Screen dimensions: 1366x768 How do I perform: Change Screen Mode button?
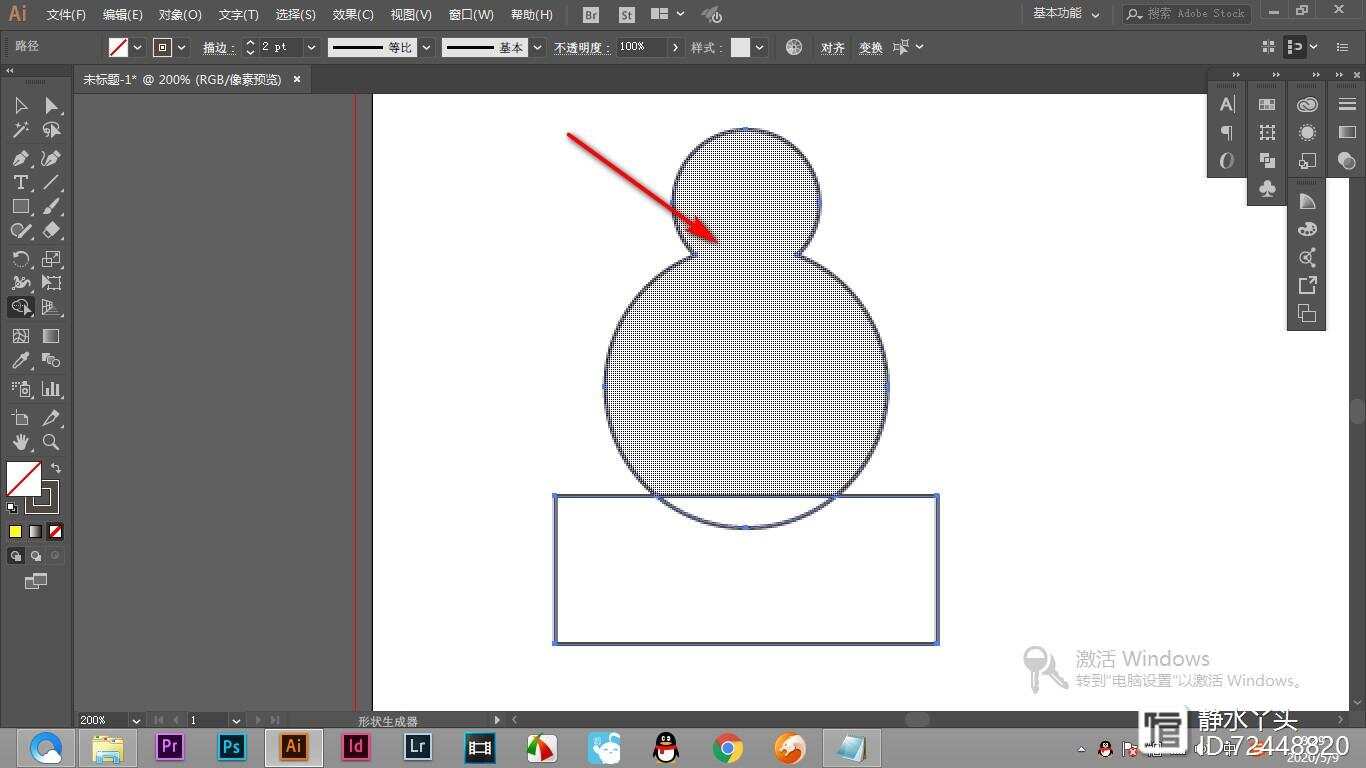click(36, 581)
